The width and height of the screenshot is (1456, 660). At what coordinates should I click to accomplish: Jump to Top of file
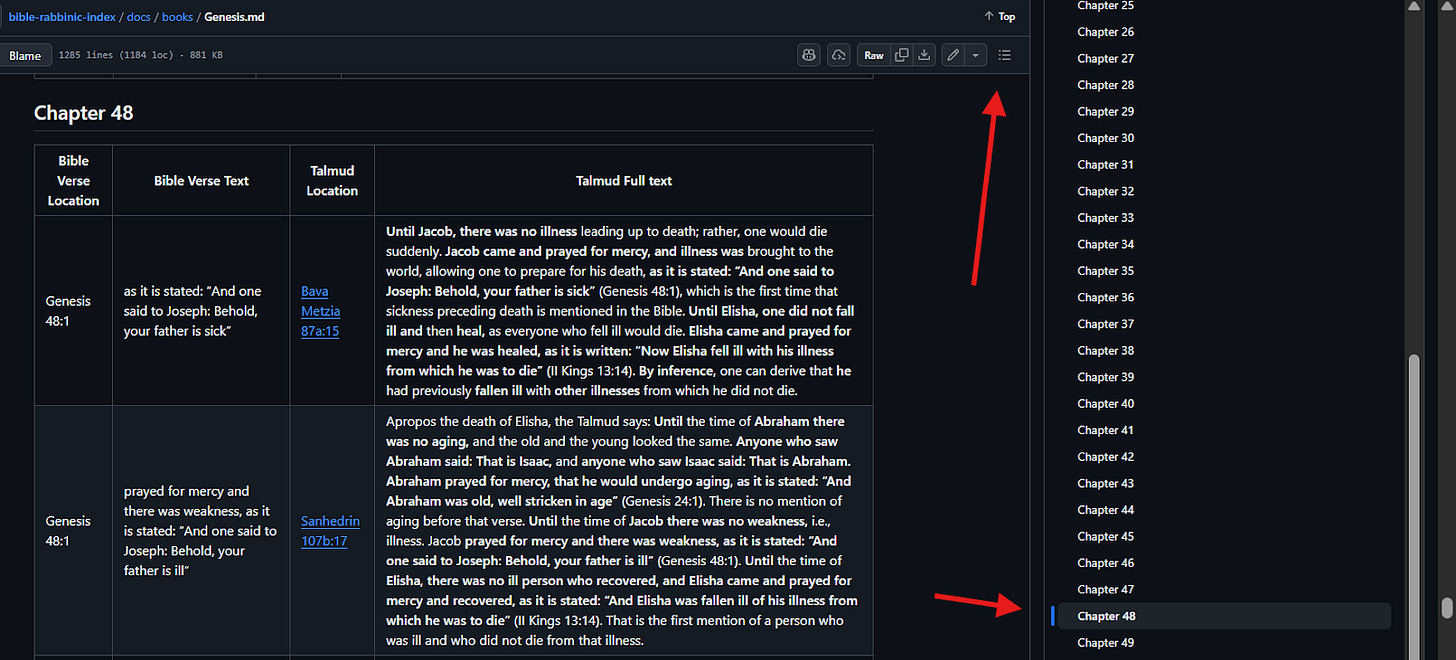pyautogui.click(x=1000, y=16)
